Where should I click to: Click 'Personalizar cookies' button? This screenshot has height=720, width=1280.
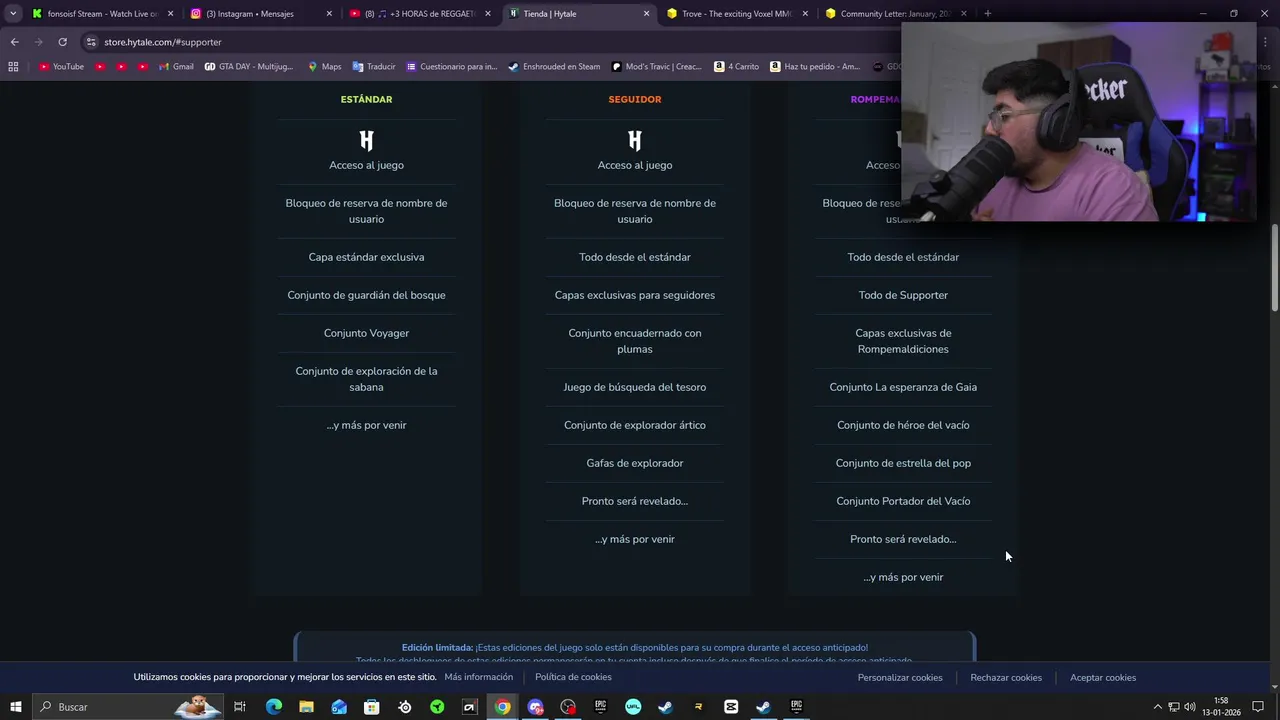click(x=900, y=677)
